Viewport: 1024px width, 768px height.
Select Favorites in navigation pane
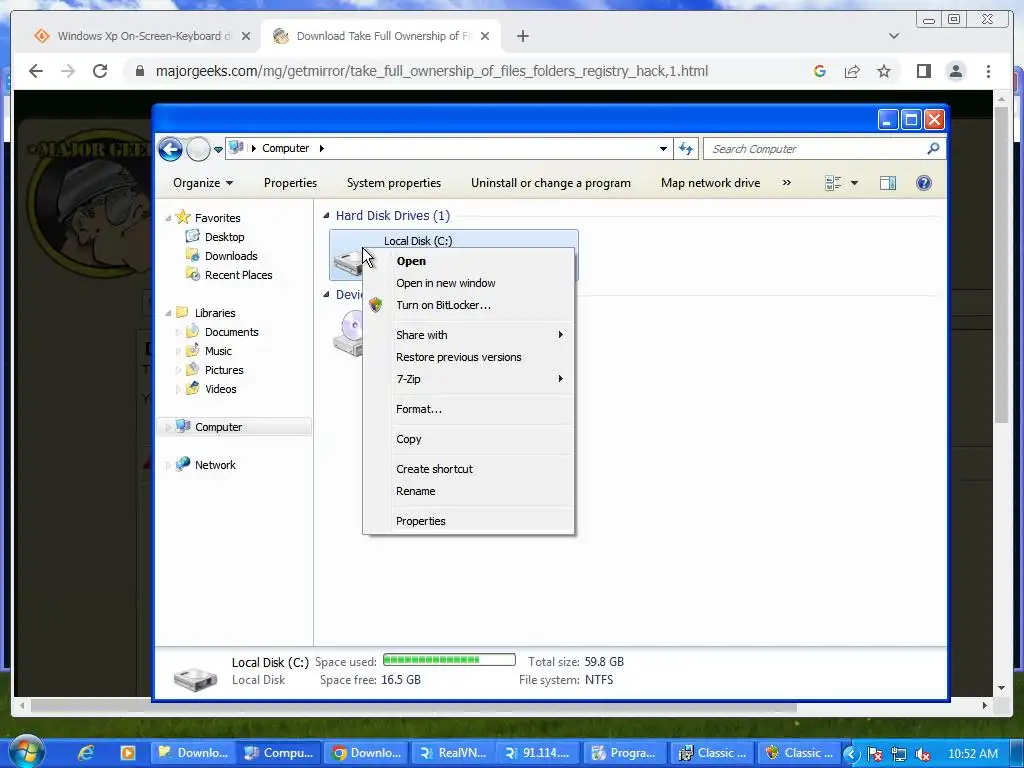click(217, 218)
